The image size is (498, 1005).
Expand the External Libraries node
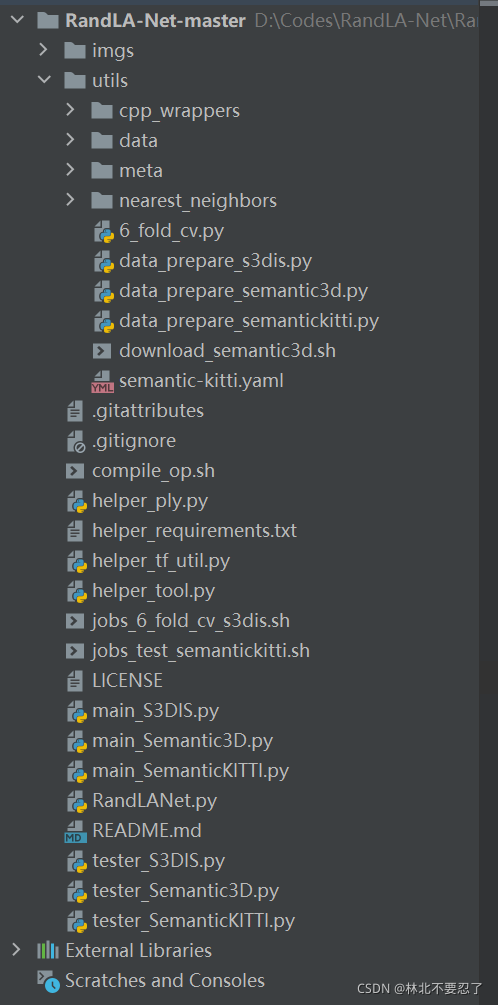17,950
